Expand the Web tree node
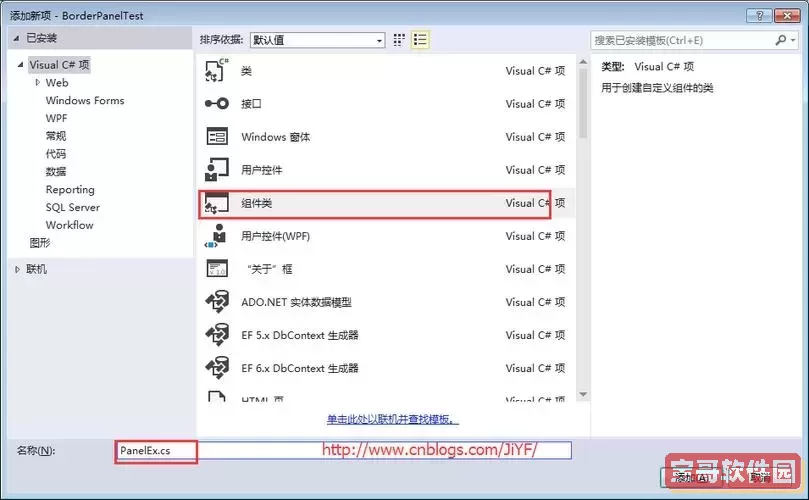 (37, 83)
